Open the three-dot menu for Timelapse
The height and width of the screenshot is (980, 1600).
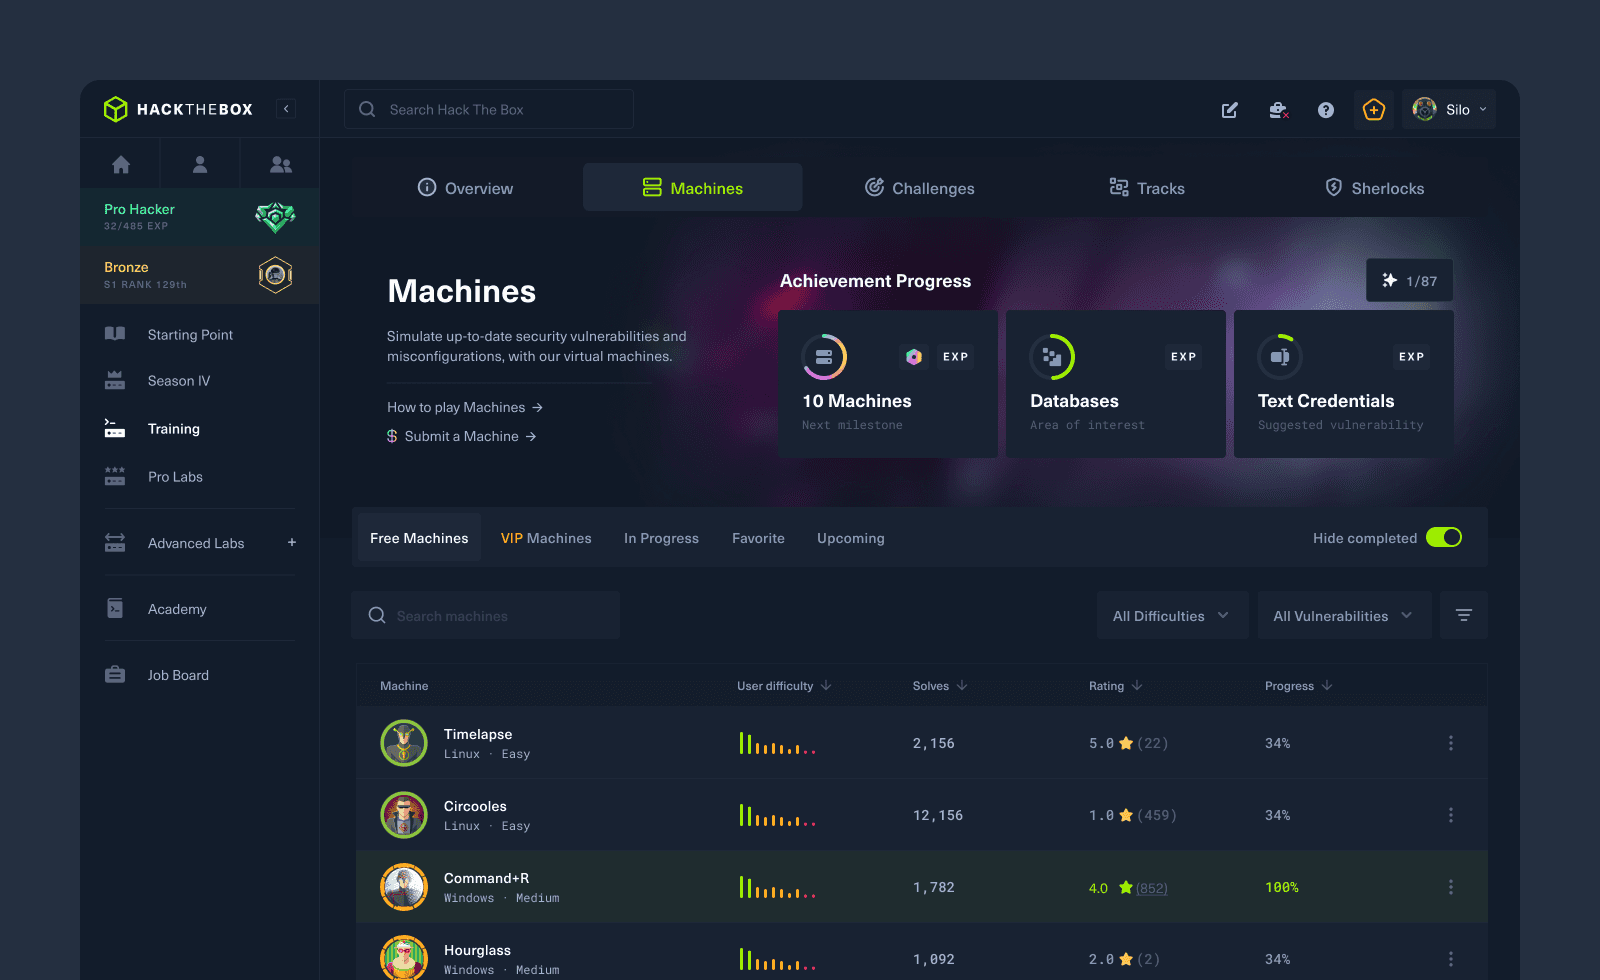coord(1451,743)
